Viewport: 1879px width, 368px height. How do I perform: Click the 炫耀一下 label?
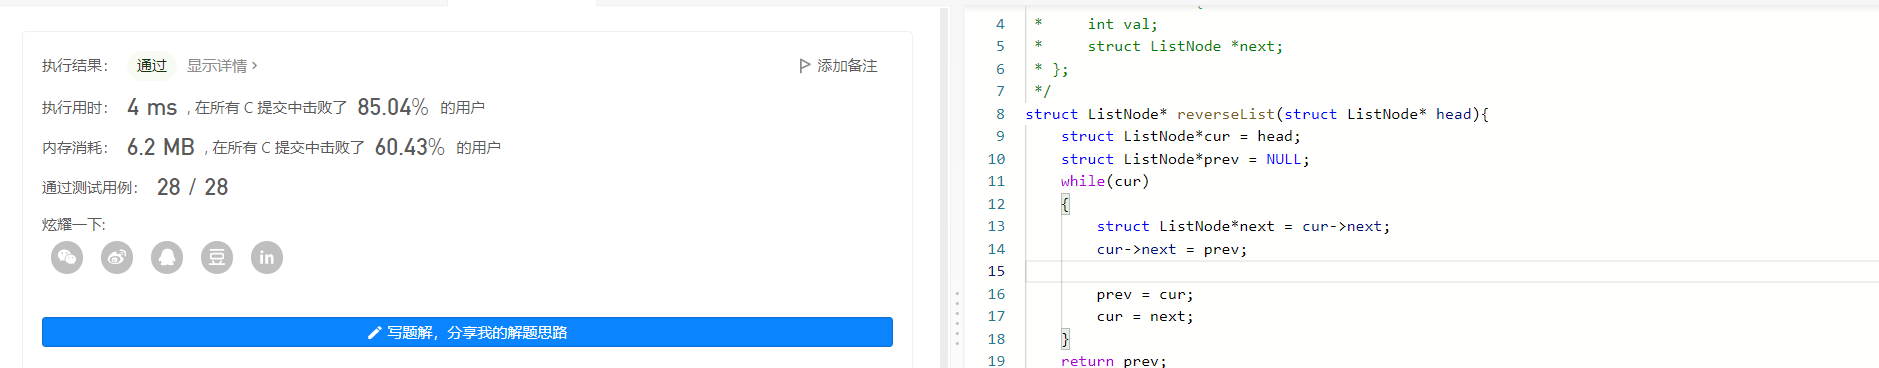click(74, 224)
